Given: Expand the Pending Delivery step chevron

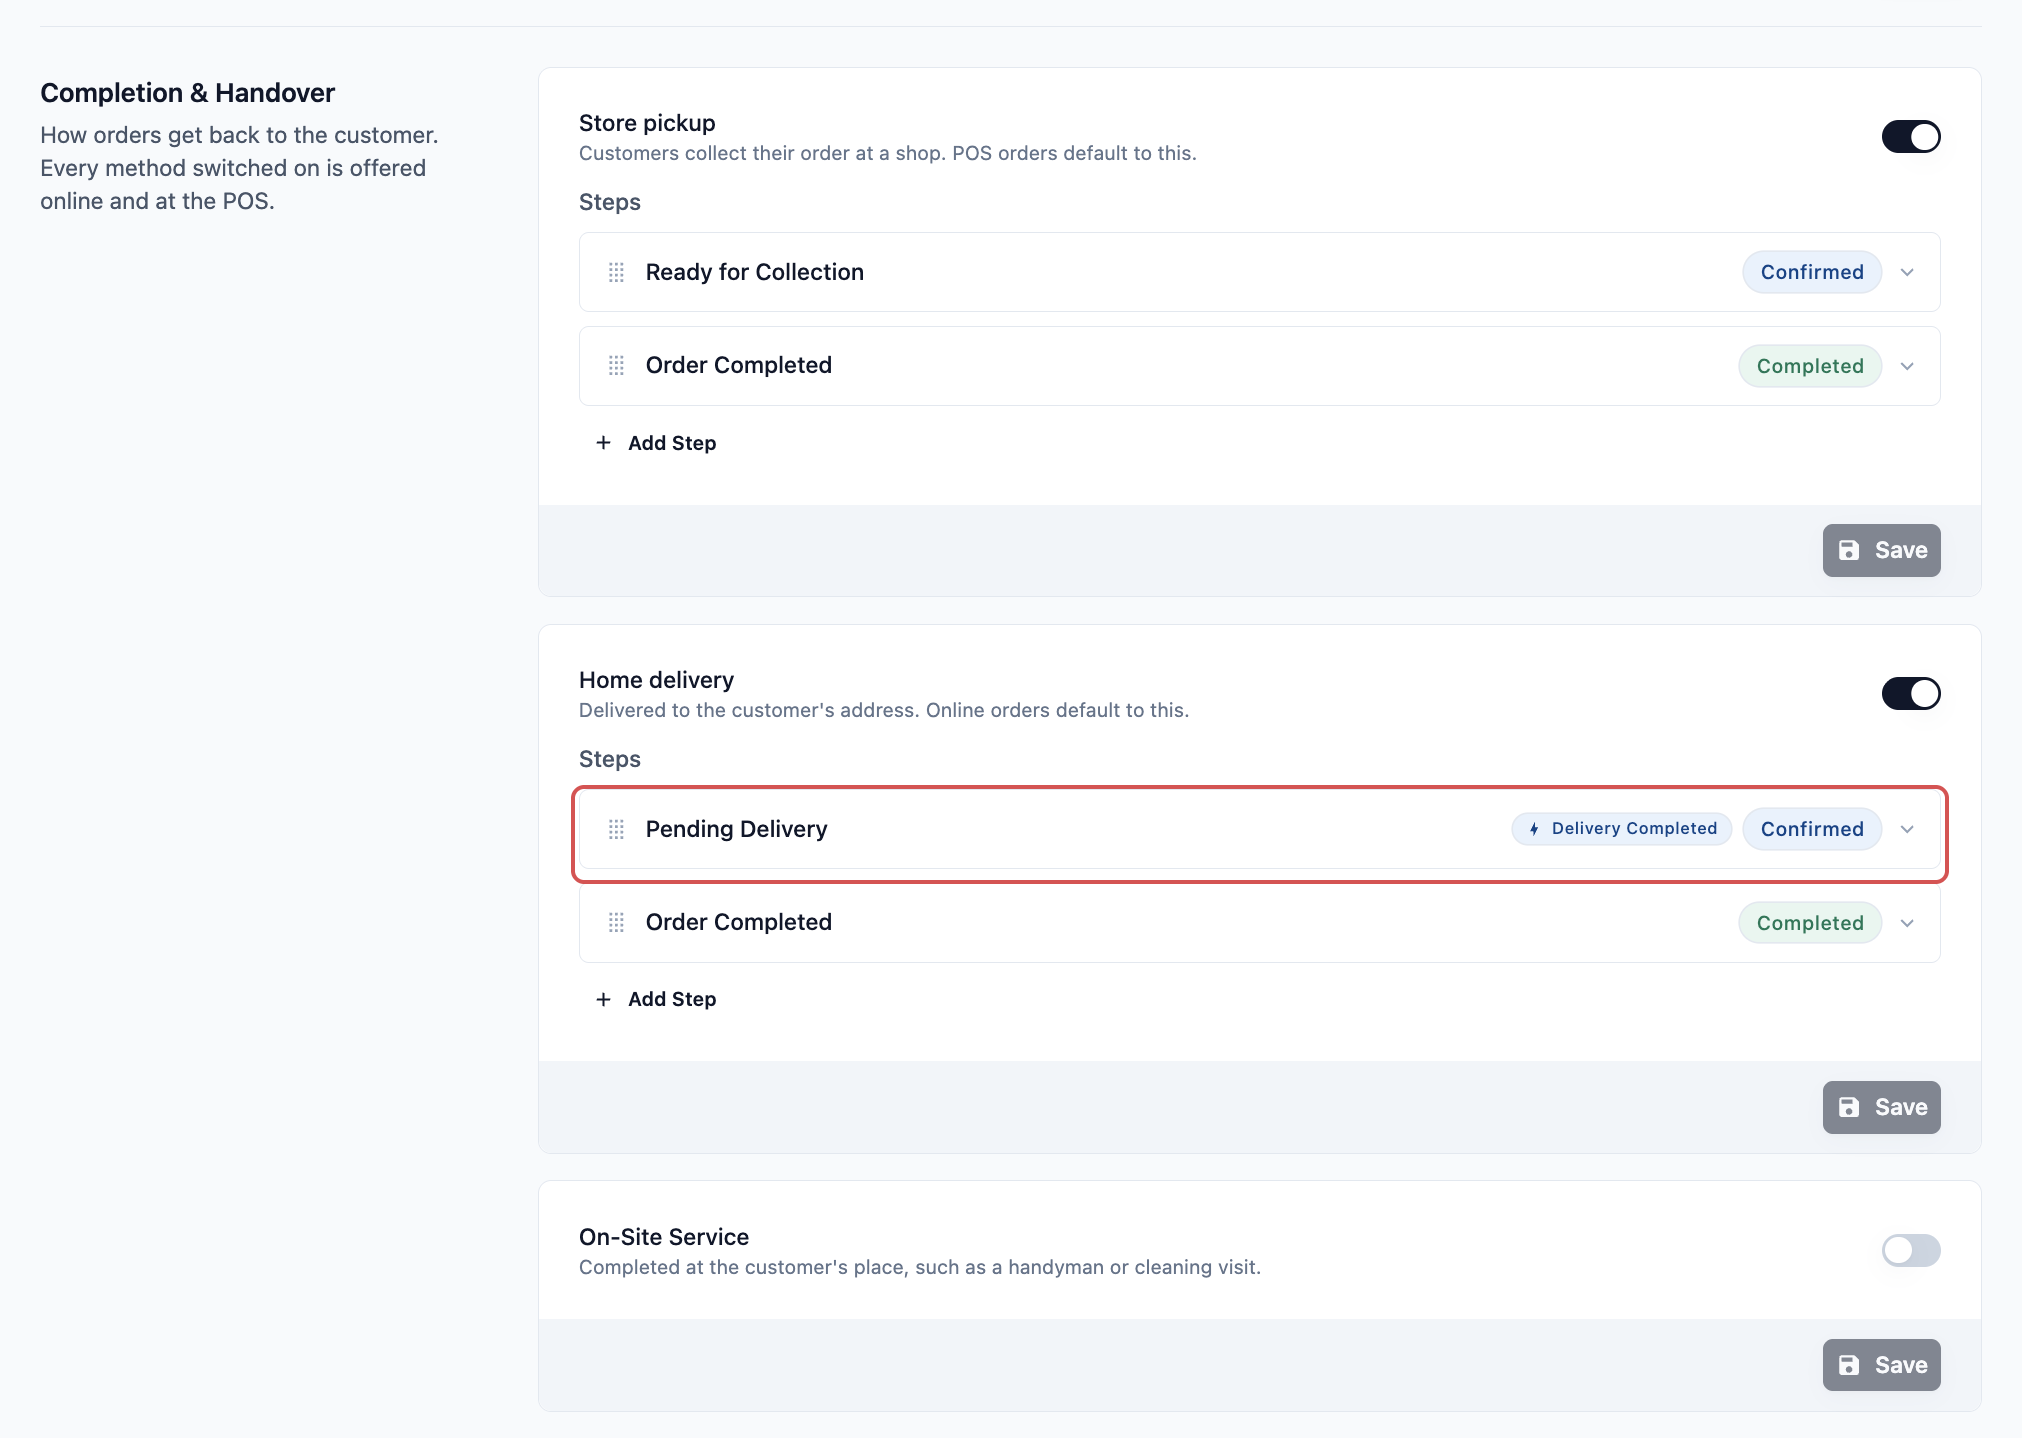Looking at the screenshot, I should point(1907,829).
